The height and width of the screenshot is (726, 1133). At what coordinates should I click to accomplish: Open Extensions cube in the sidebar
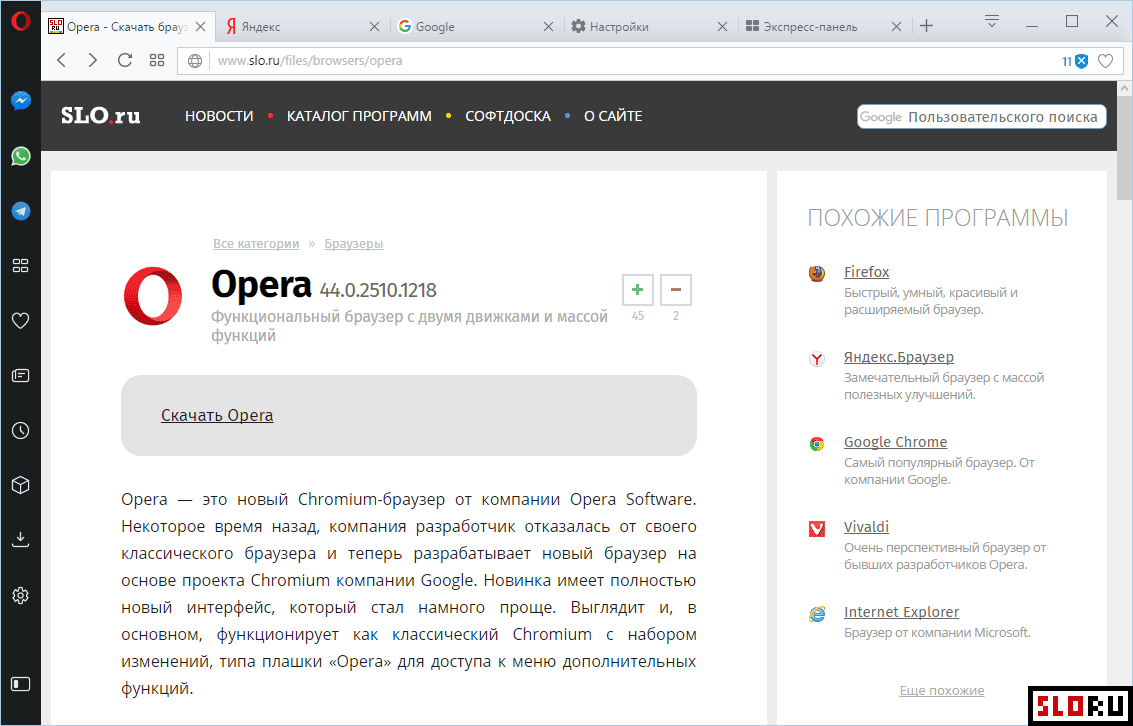tap(21, 485)
